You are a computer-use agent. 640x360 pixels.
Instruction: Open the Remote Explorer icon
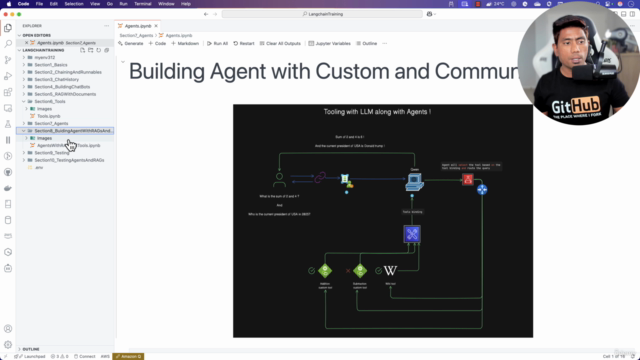[x=8, y=108]
